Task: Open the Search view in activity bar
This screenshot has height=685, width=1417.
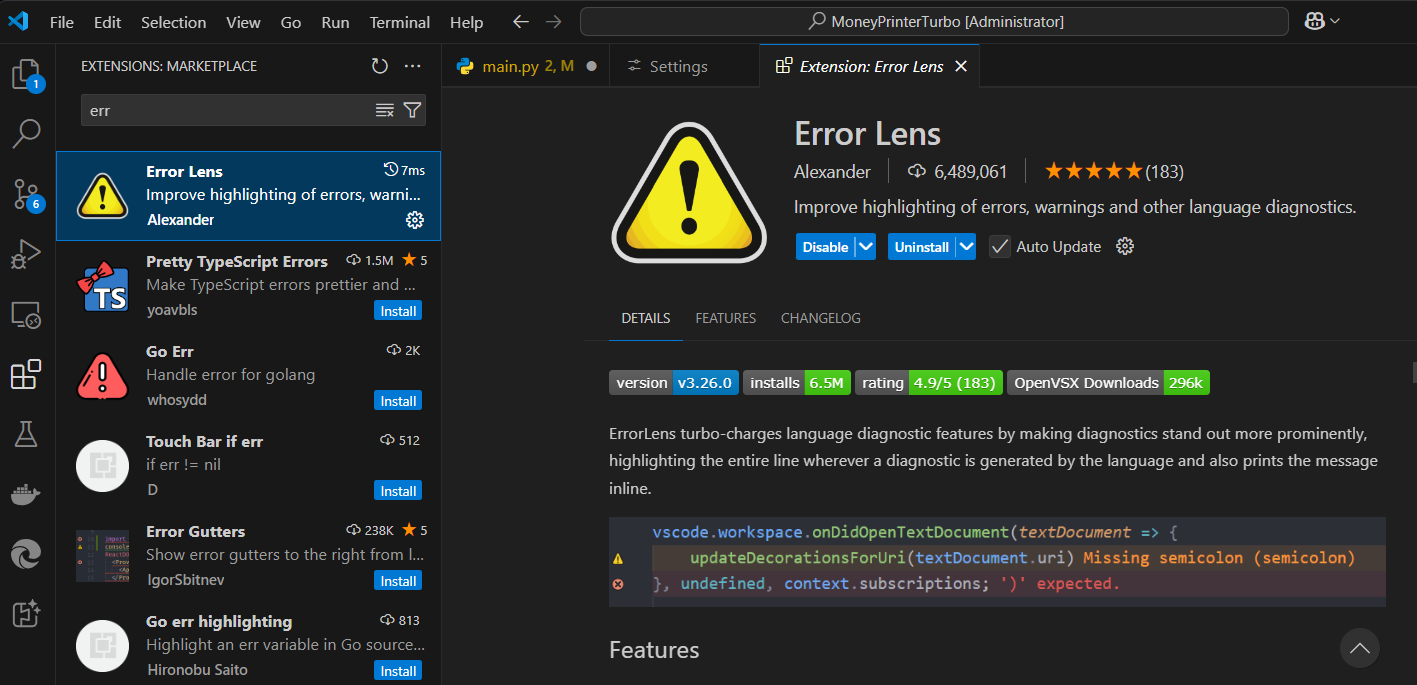Action: pyautogui.click(x=26, y=133)
